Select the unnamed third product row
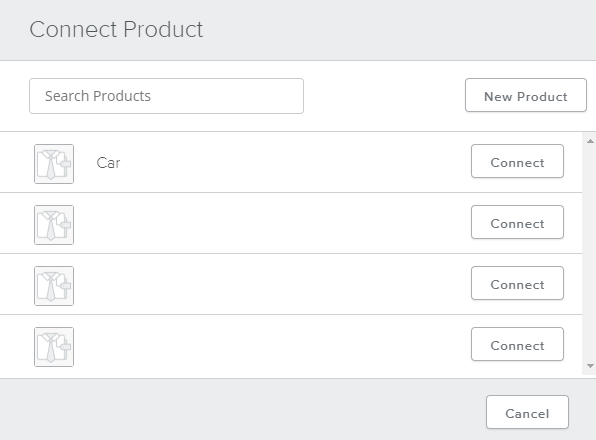The width and height of the screenshot is (596, 440). (x=291, y=284)
